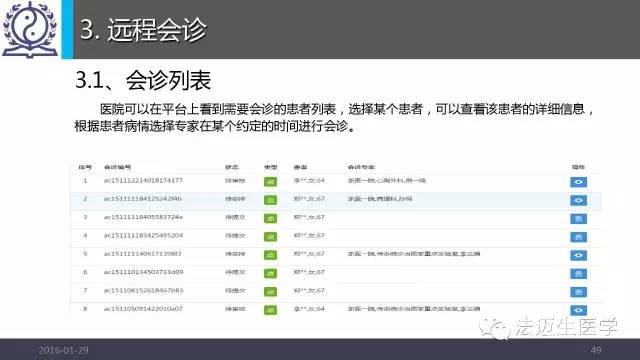This screenshot has width=640, height=360.
Task: Click the green type badge in row 5
Action: click(270, 255)
